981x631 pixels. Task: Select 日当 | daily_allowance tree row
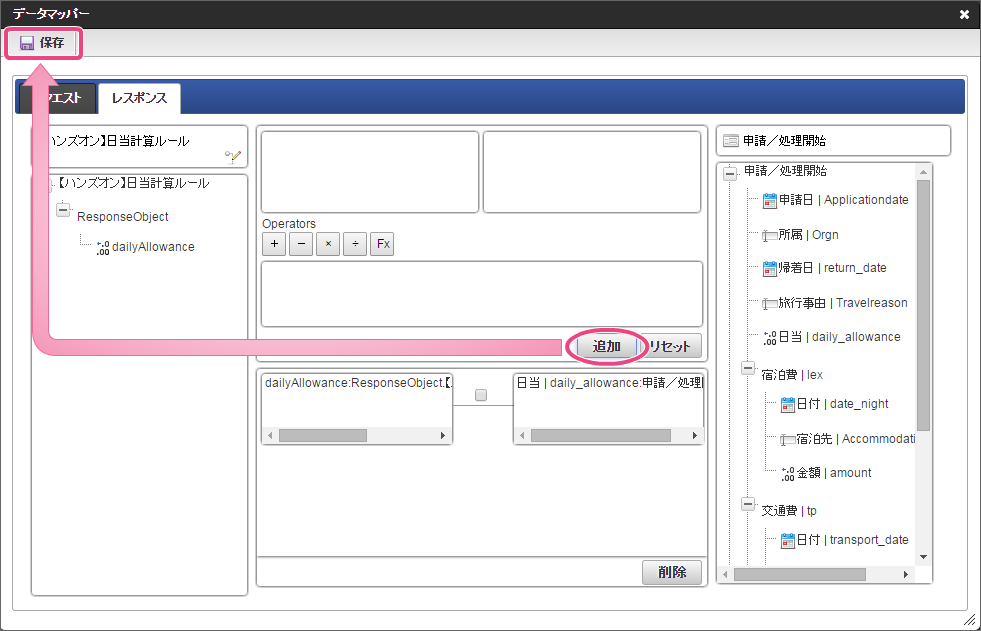[840, 337]
